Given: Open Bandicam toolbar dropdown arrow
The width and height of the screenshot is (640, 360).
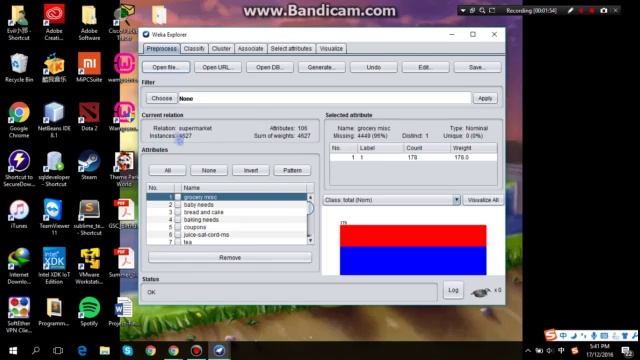Looking at the screenshot, I should (x=463, y=11).
